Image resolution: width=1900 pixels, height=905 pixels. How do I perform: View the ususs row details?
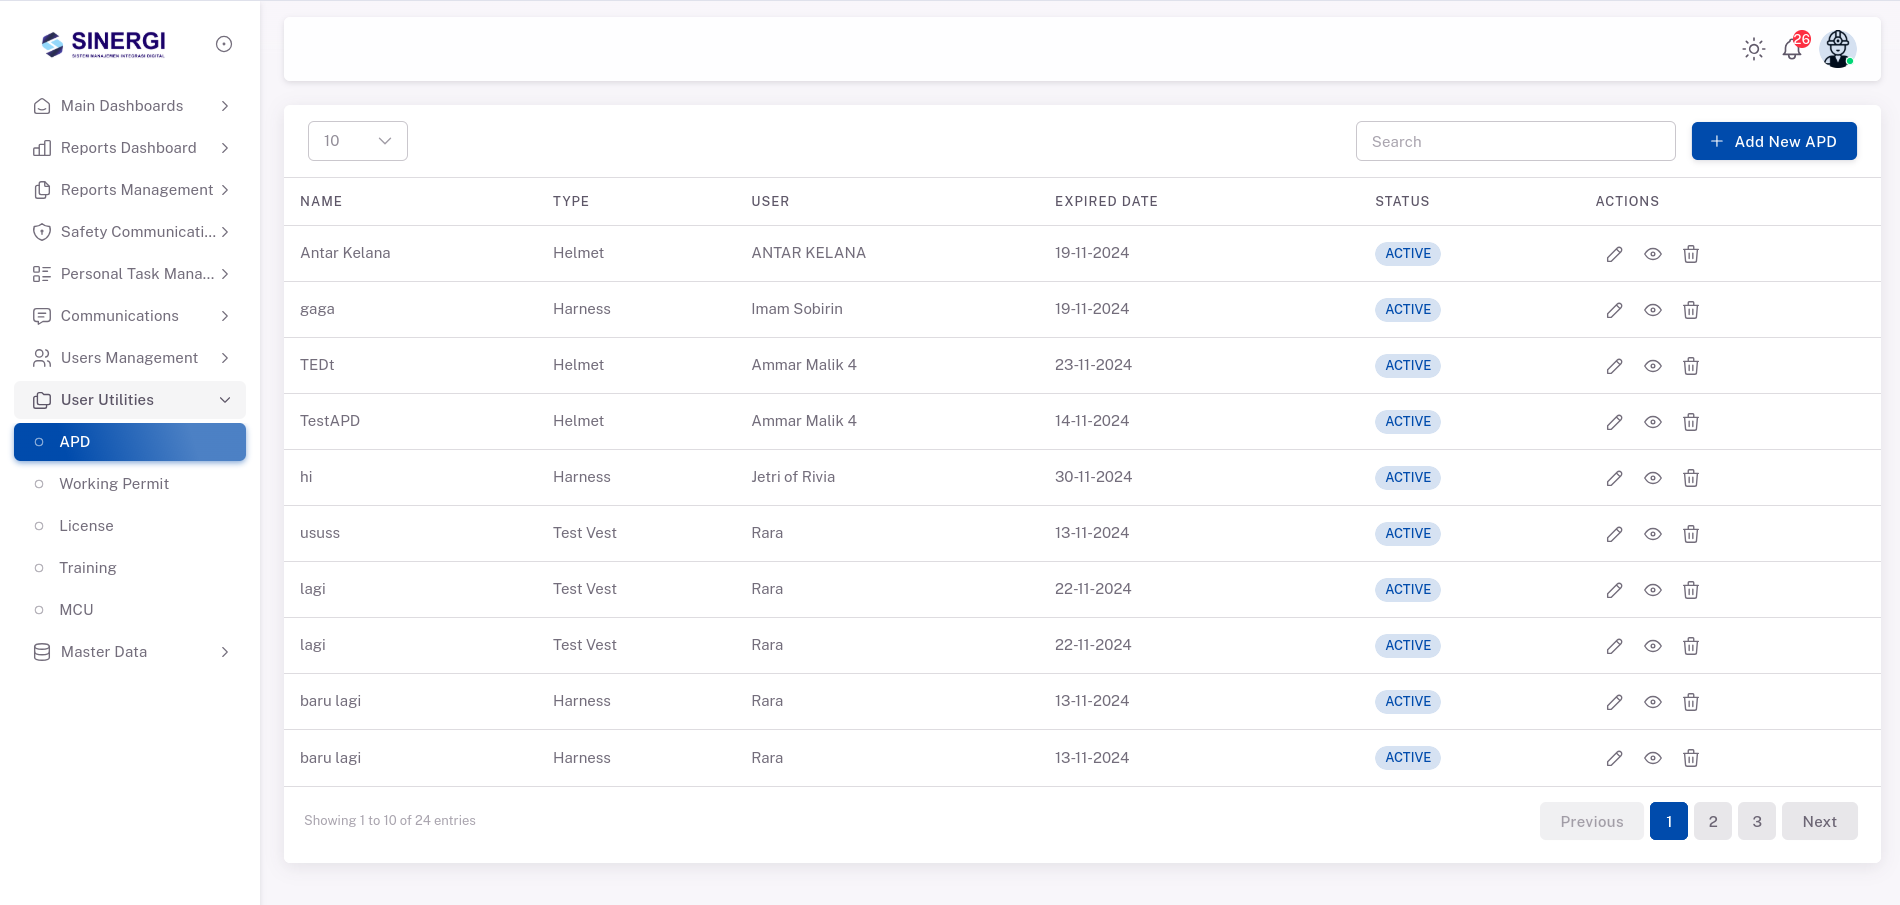(1653, 534)
